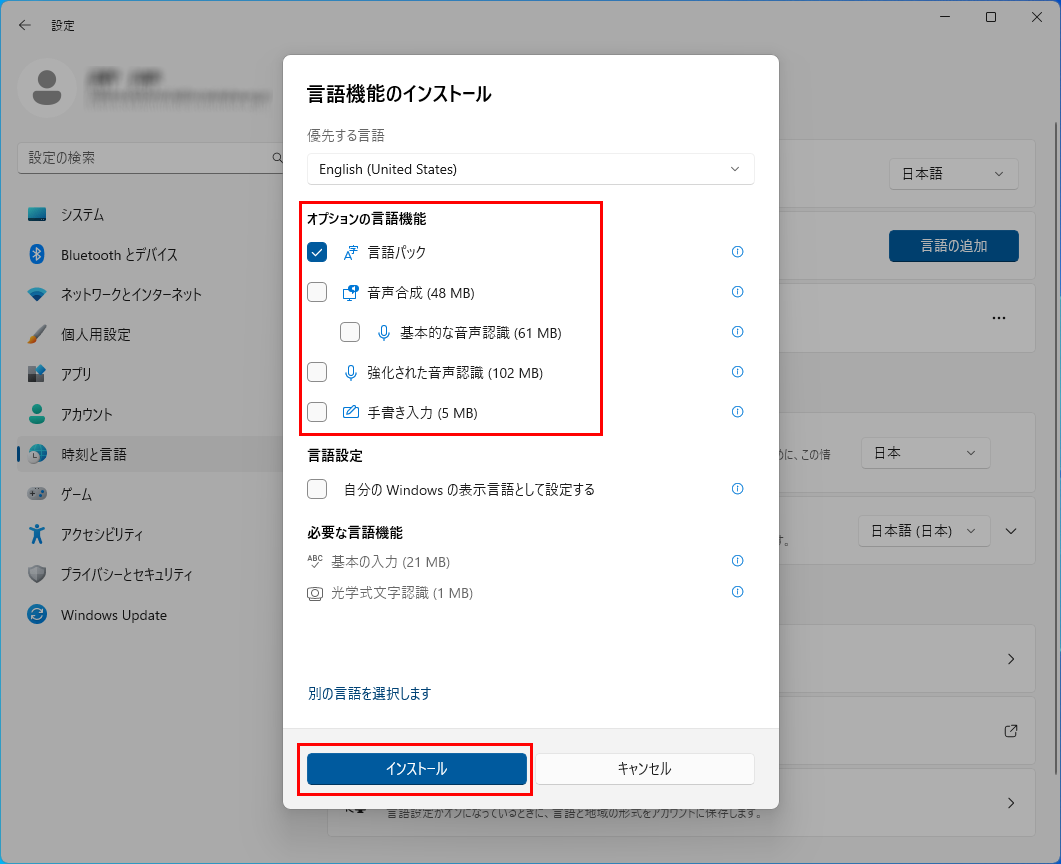Open ネットワークとインターネット settings
Viewport: 1061px width, 864px height.
pos(150,294)
